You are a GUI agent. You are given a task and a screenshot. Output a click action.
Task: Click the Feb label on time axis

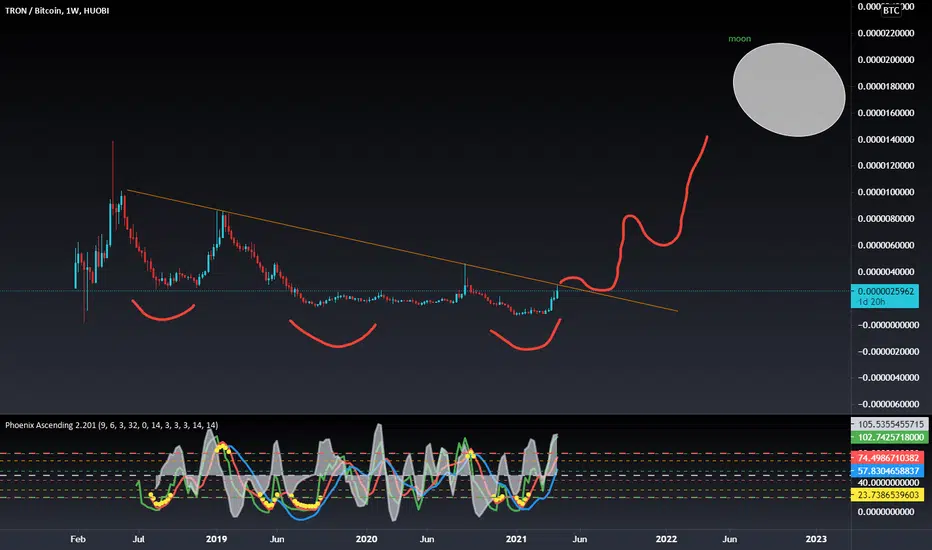[78, 539]
